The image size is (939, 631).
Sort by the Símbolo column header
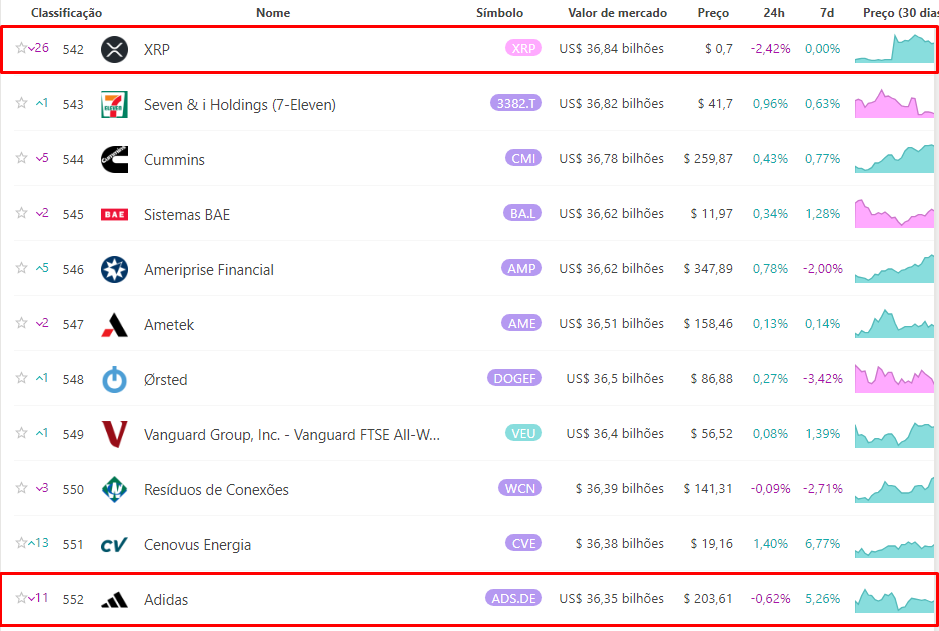[x=499, y=13]
